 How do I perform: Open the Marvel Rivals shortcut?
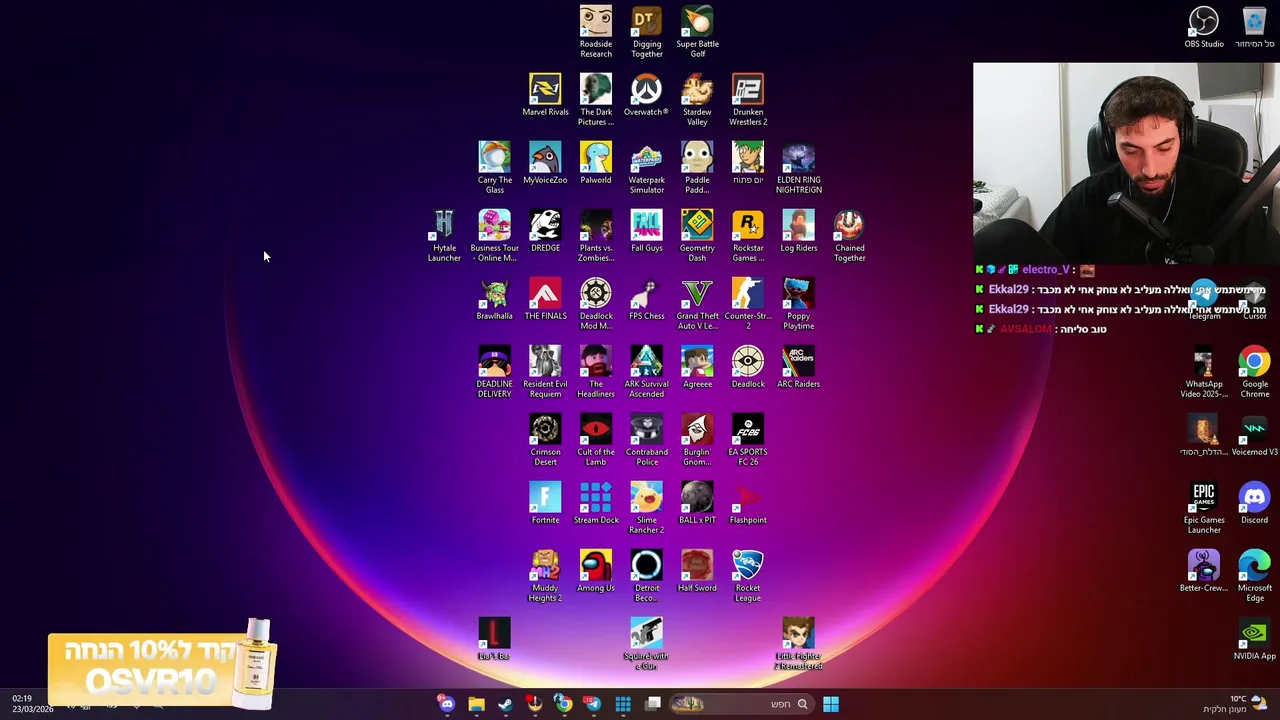click(545, 96)
